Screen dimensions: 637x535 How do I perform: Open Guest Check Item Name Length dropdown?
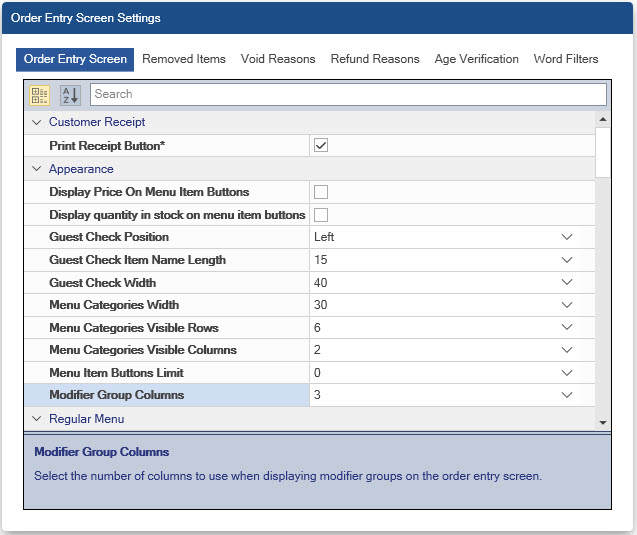566,260
